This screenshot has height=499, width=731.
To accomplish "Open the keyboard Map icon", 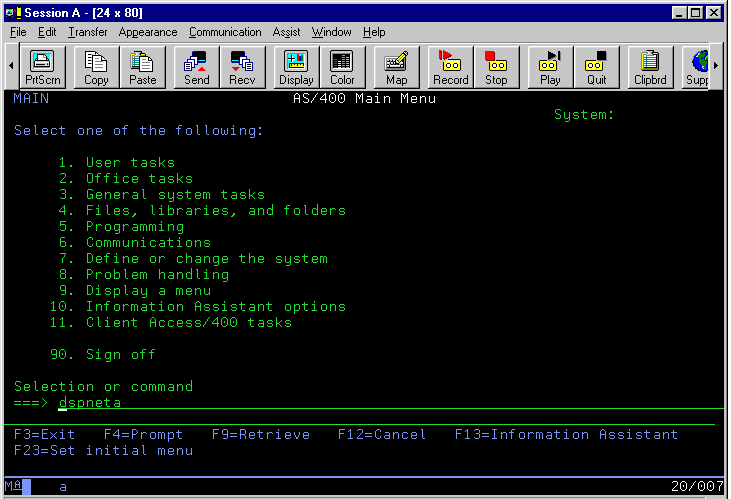I will (x=397, y=67).
